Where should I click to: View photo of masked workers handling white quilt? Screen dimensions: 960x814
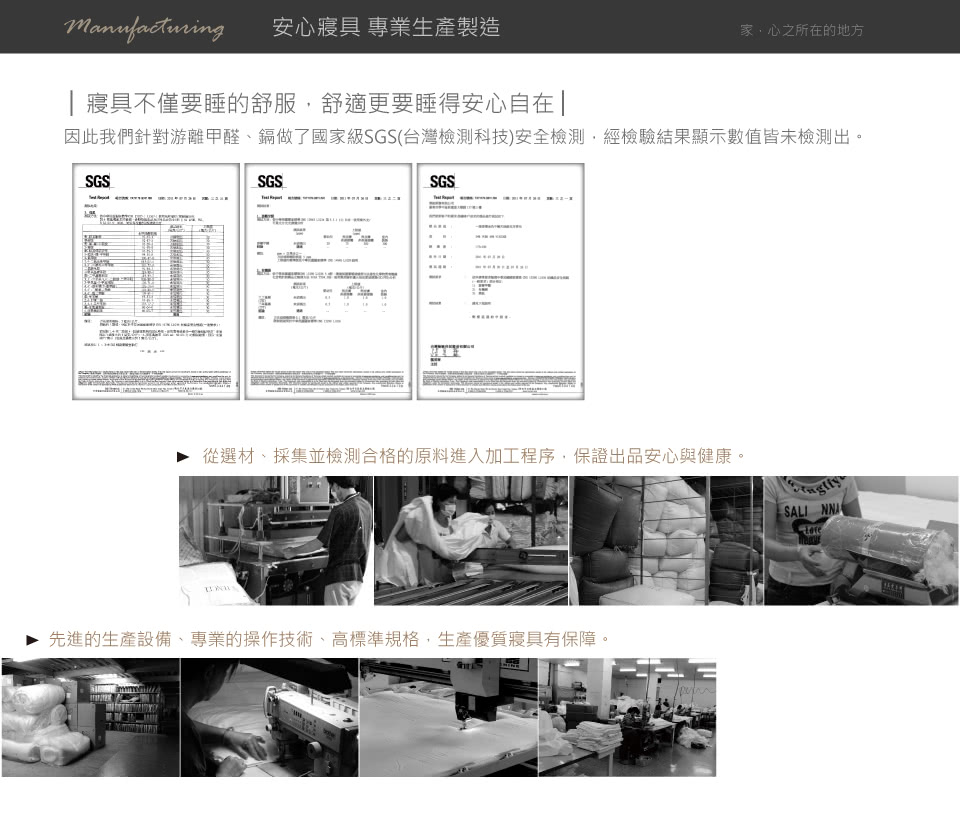pyautogui.click(x=470, y=540)
